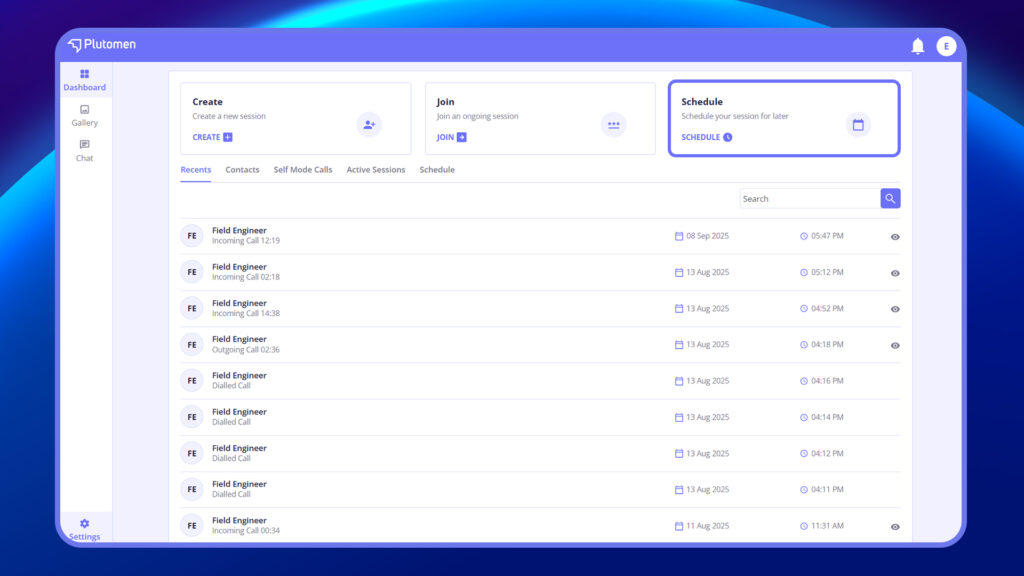View details of Incoming Call 12:19

895,237
